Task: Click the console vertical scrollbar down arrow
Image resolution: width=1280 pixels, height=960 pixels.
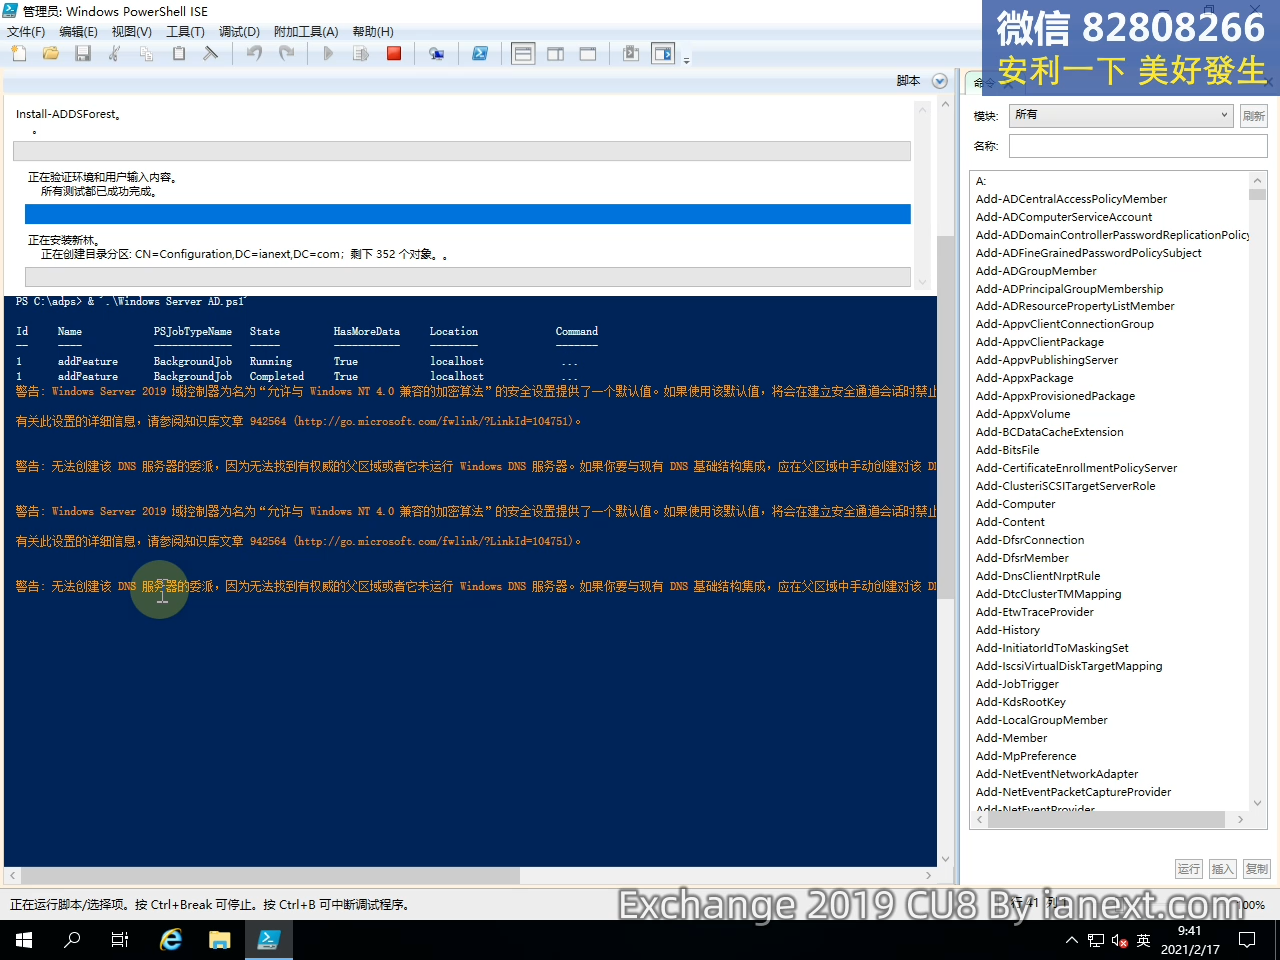Action: pos(946,859)
